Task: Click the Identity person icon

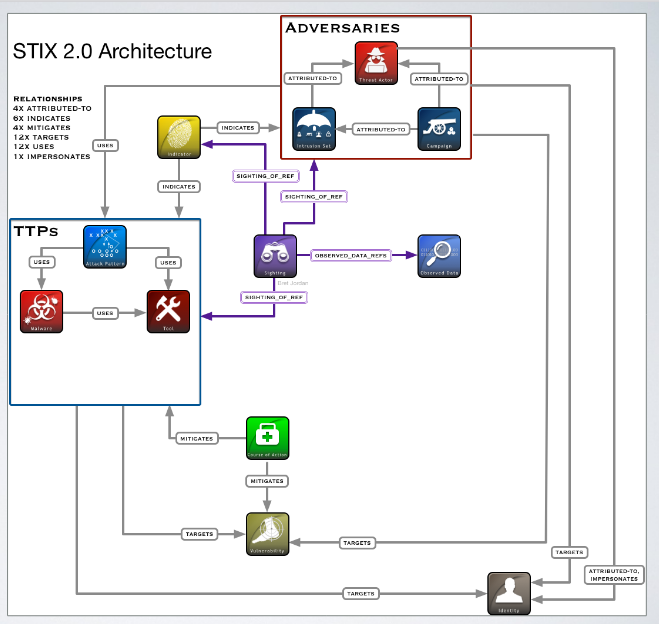Action: pos(509,594)
